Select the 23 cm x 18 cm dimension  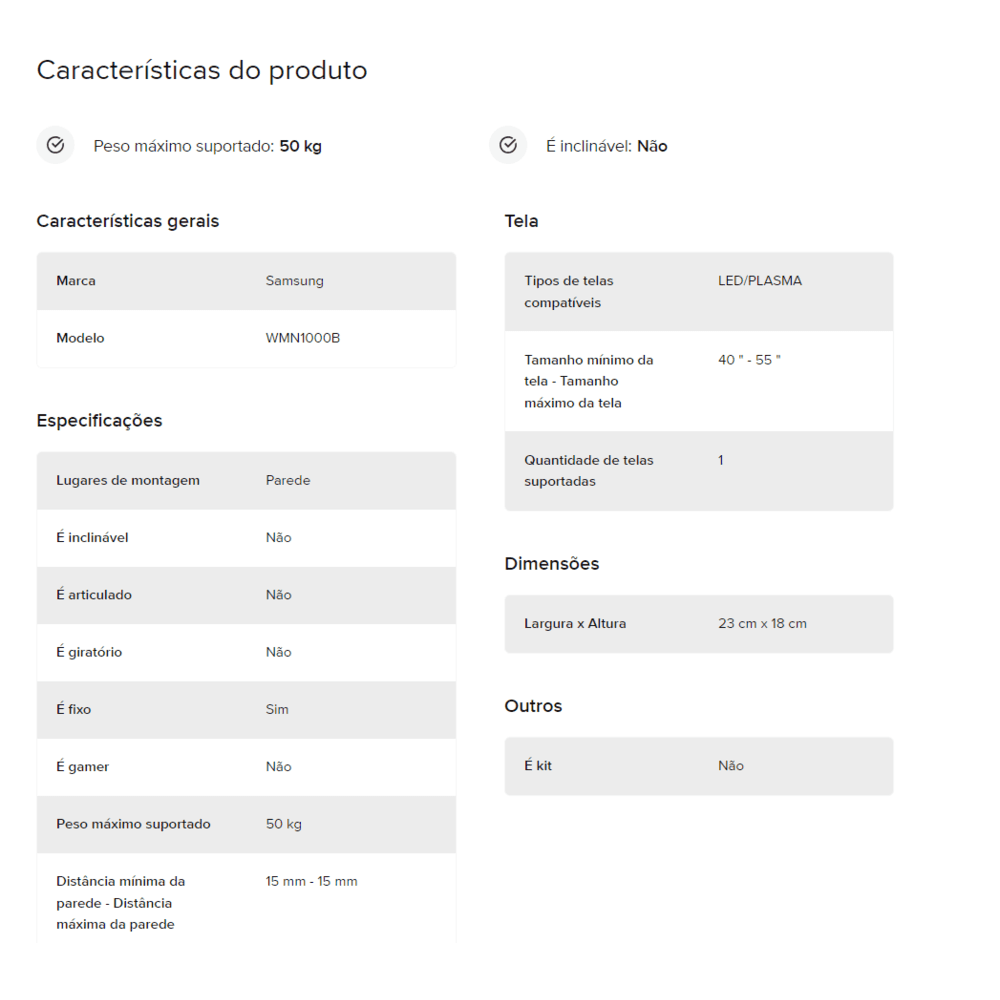point(762,624)
